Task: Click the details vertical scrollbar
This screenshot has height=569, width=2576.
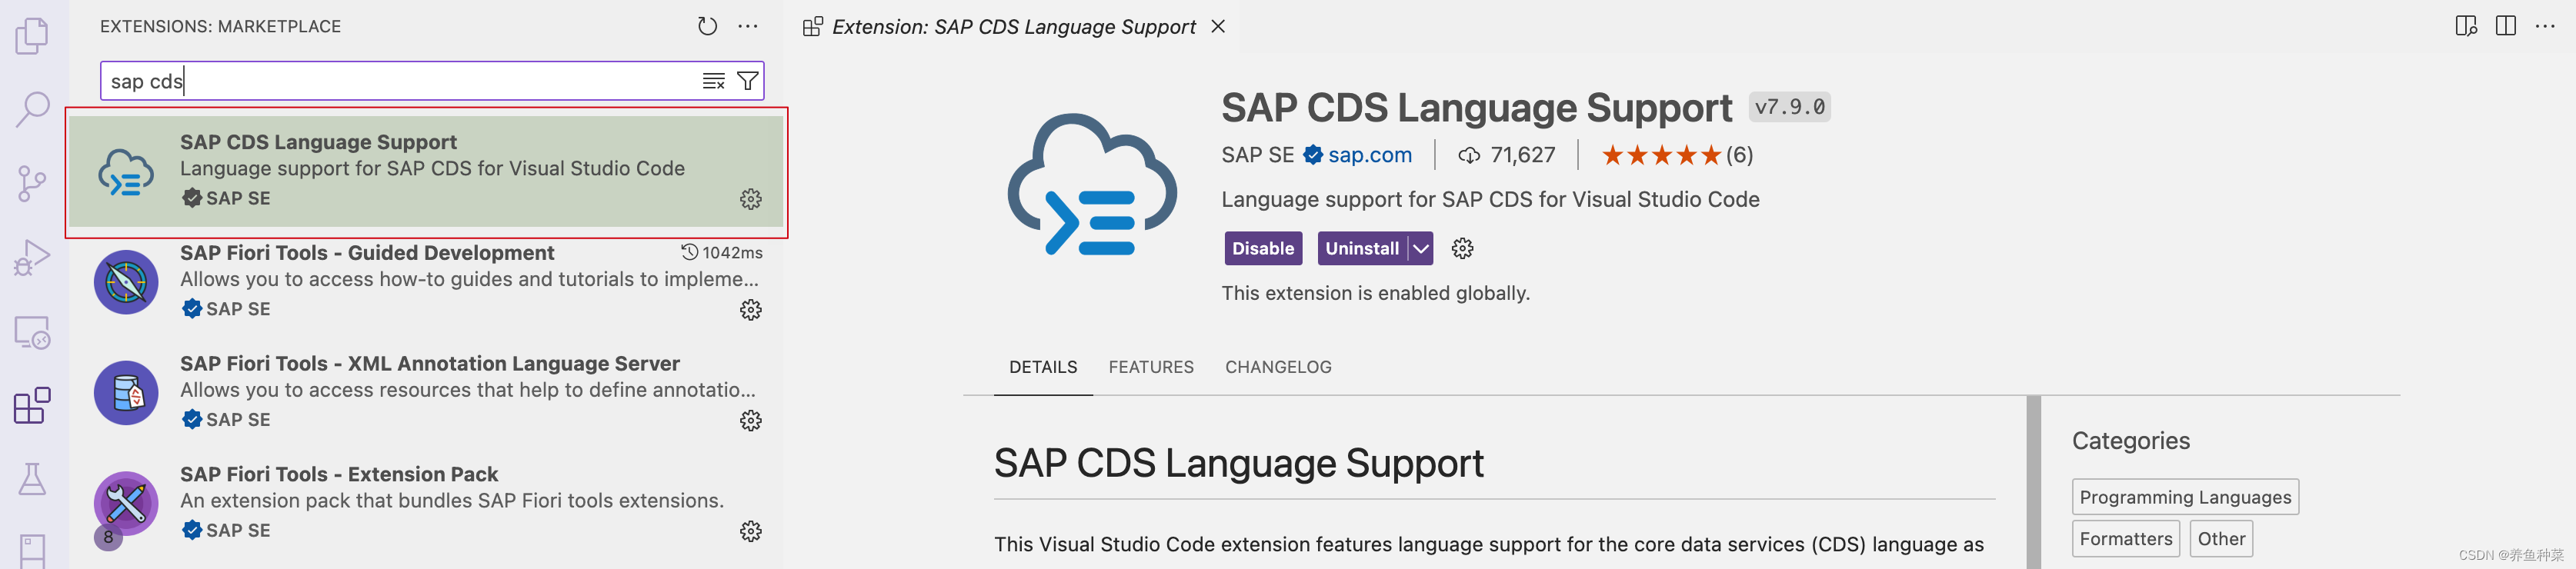Action: pos(2033,482)
